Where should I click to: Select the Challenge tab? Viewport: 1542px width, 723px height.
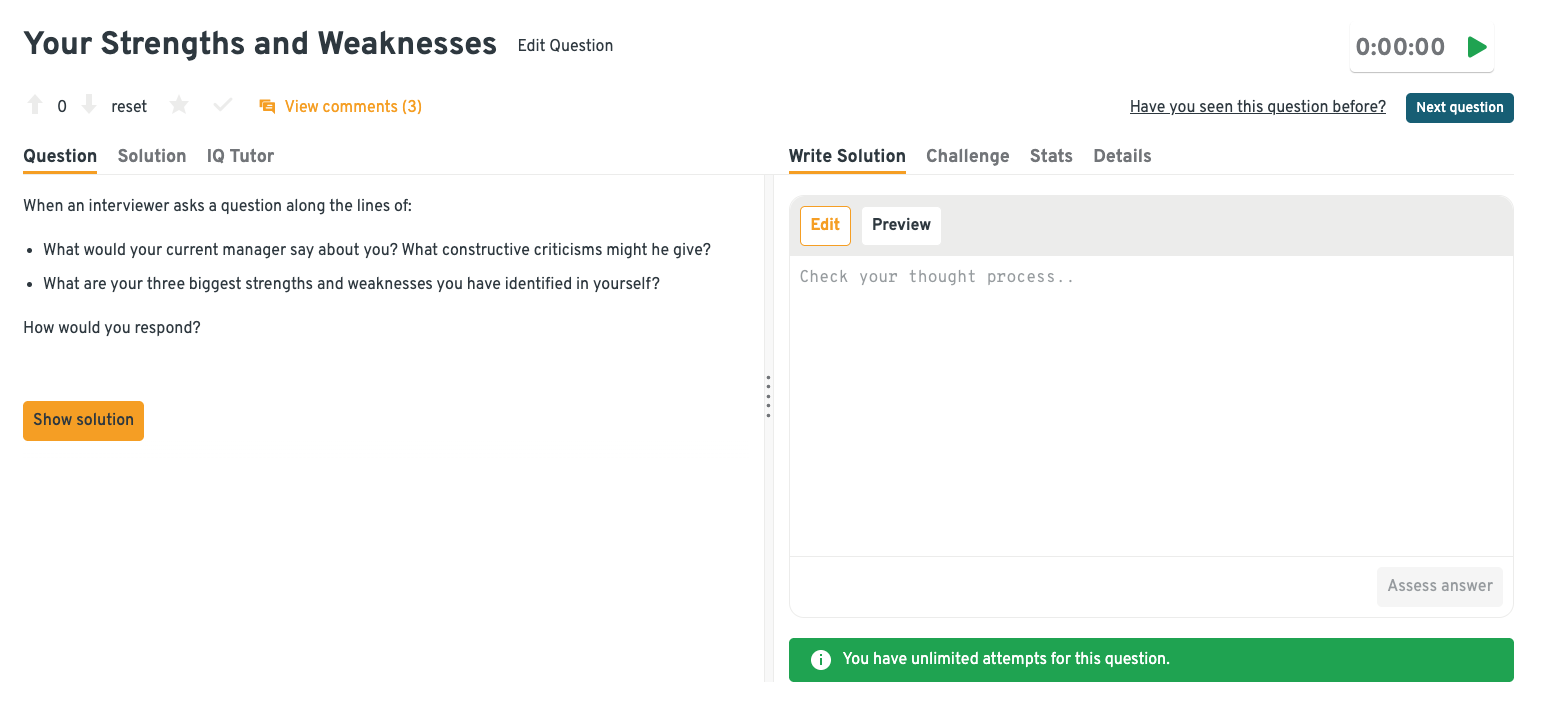point(967,156)
